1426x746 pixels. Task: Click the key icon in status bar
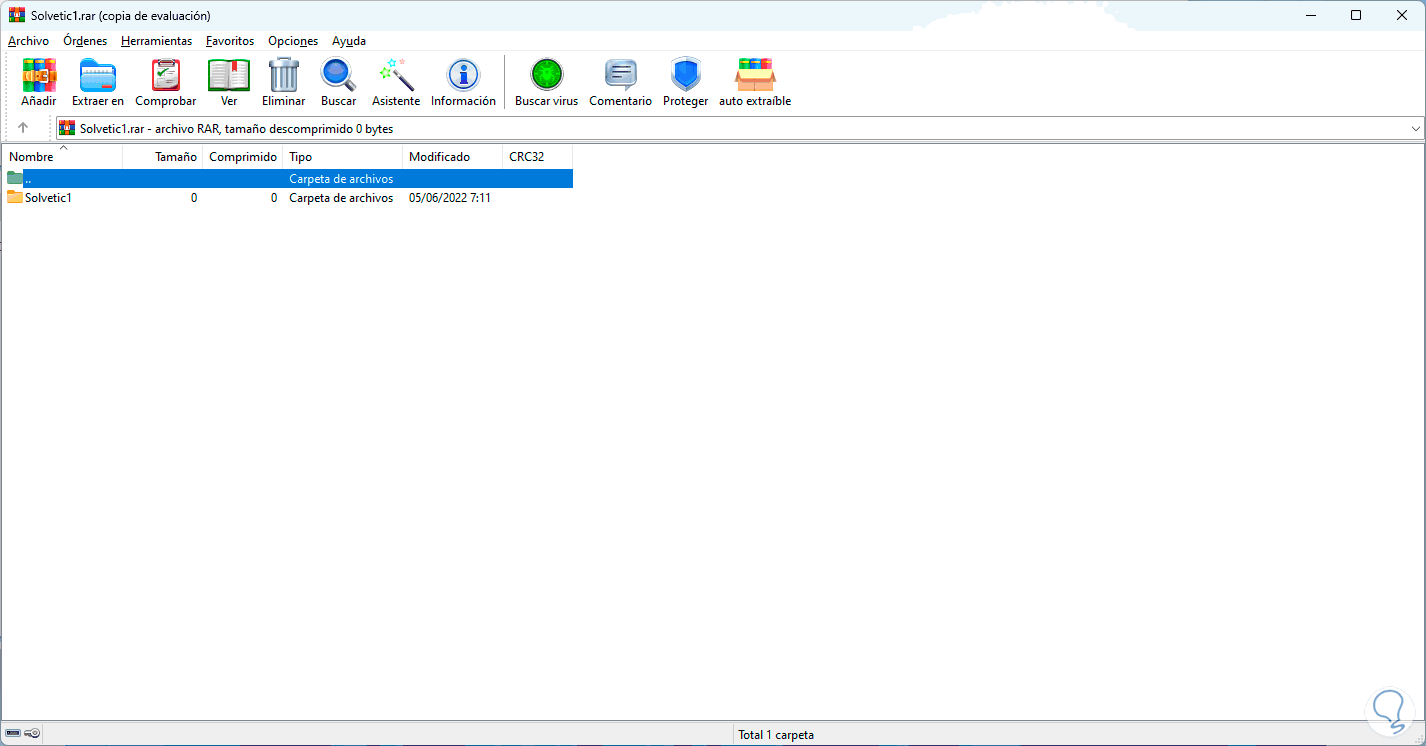pyautogui.click(x=32, y=734)
